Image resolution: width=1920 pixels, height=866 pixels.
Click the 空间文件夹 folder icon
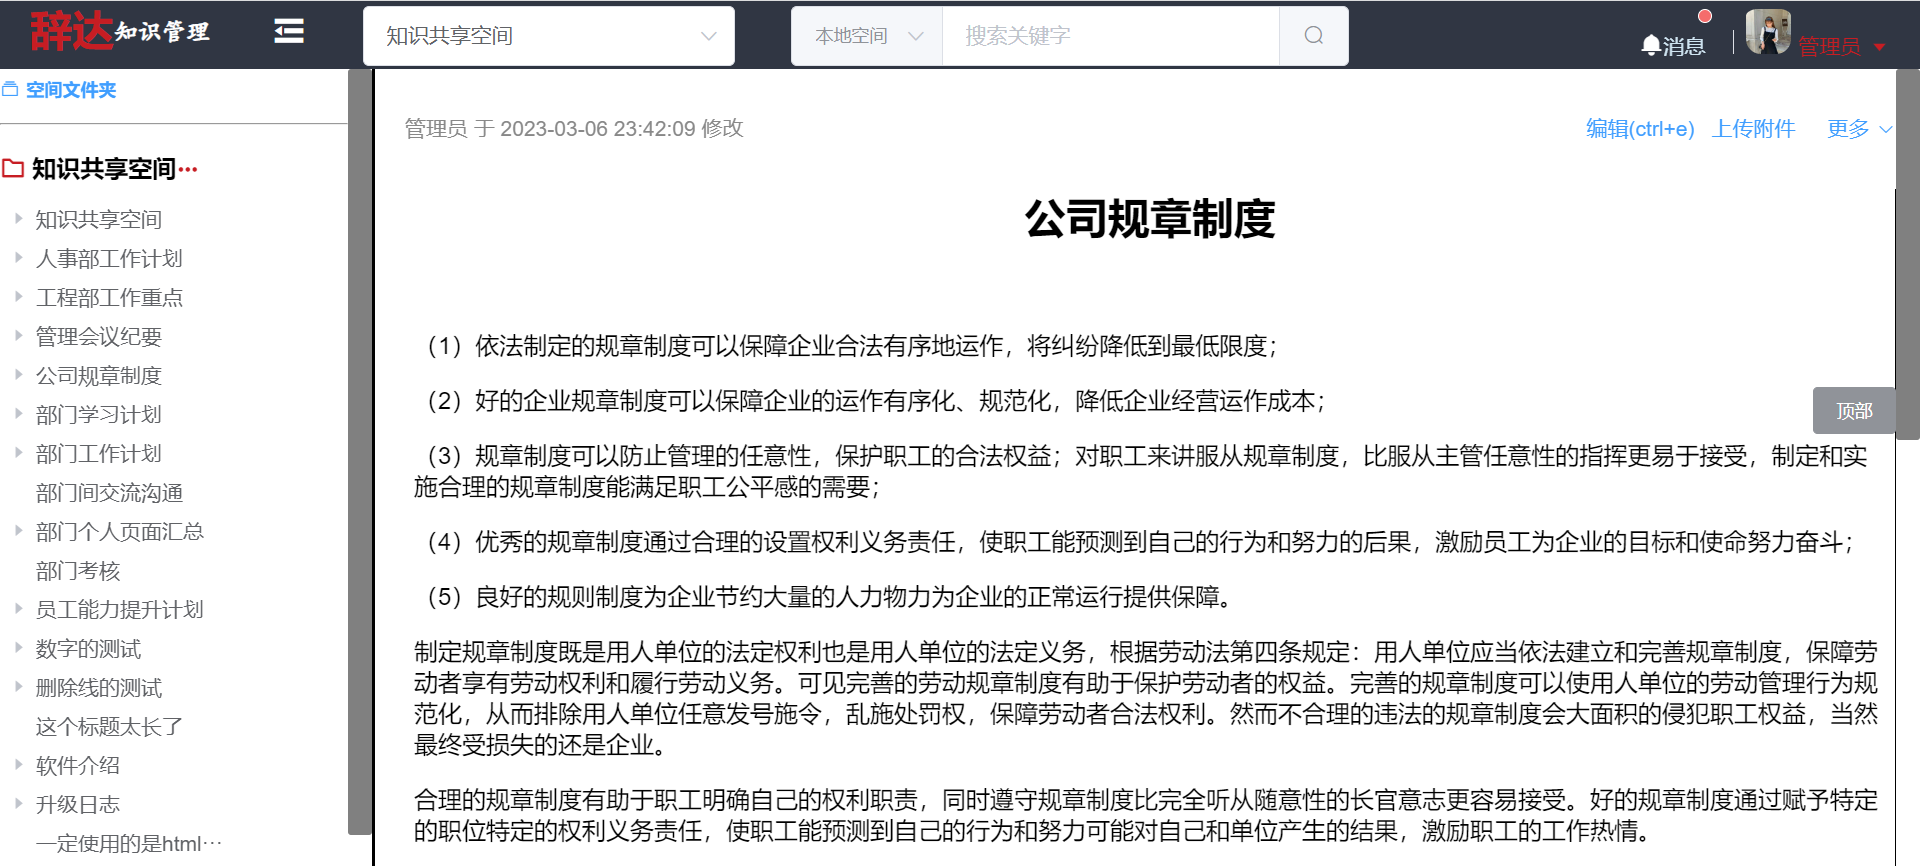[11, 90]
